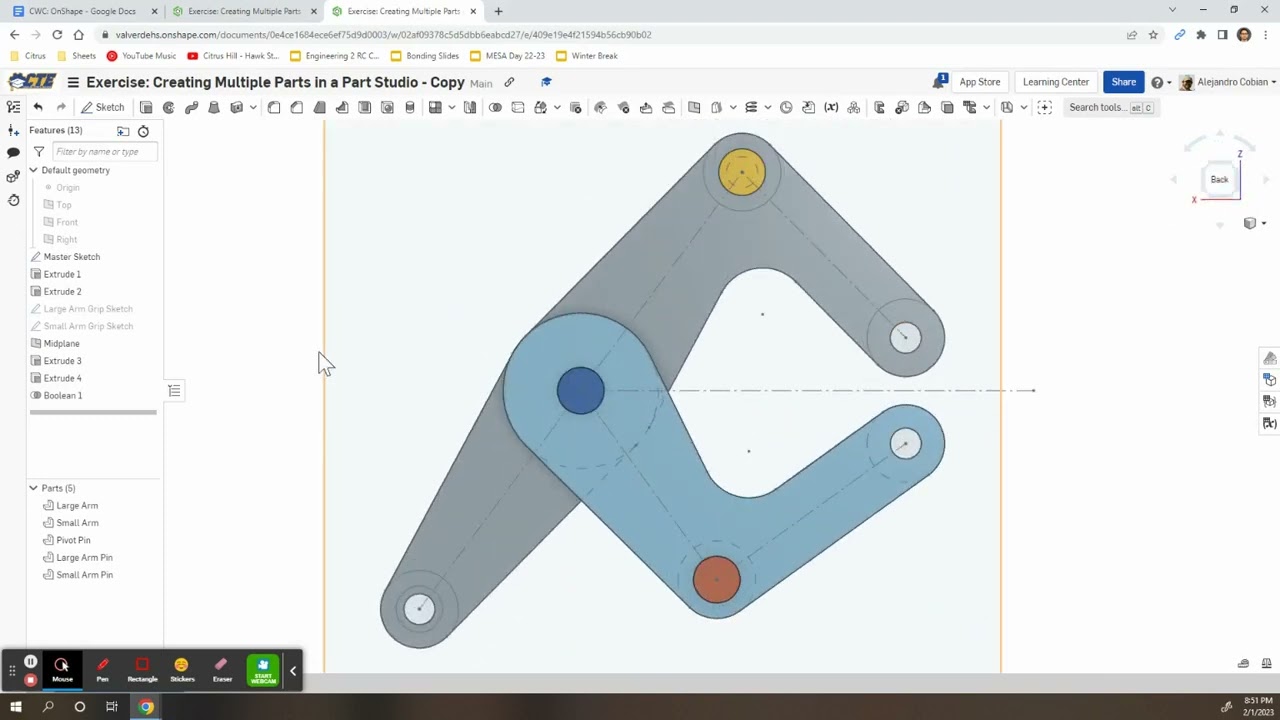The height and width of the screenshot is (720, 1280).
Task: Expand the dropdown after the Loft tool
Action: click(253, 107)
